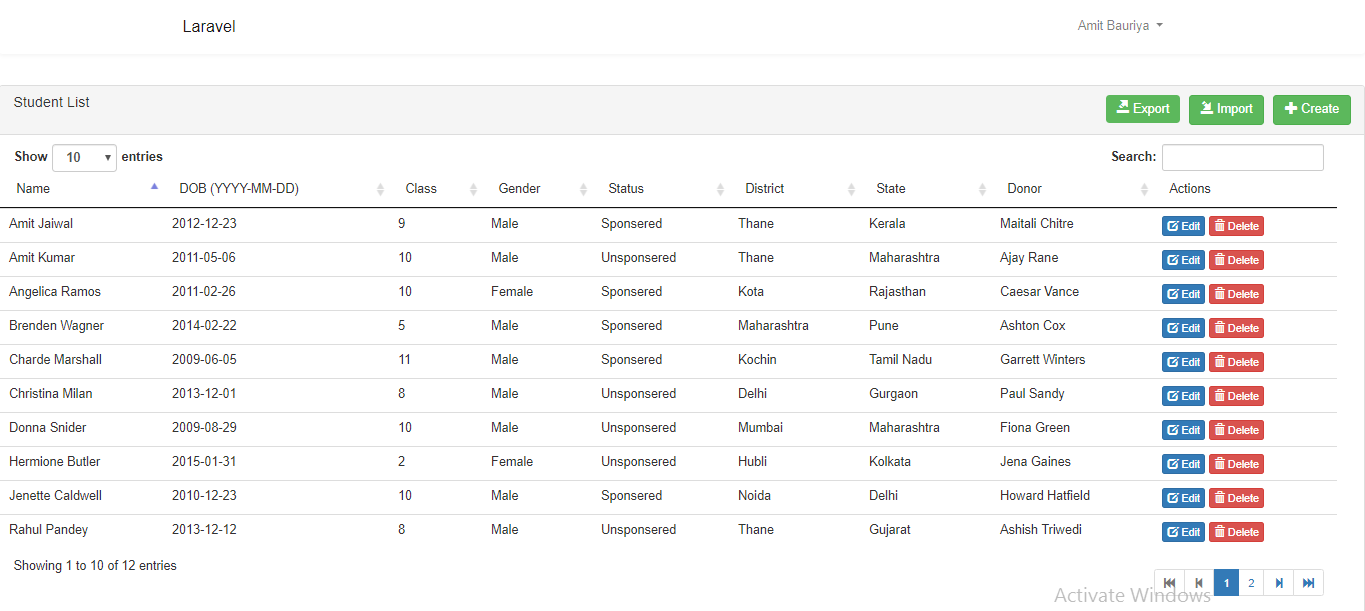
Task: Click the Search input field
Action: pyautogui.click(x=1242, y=157)
